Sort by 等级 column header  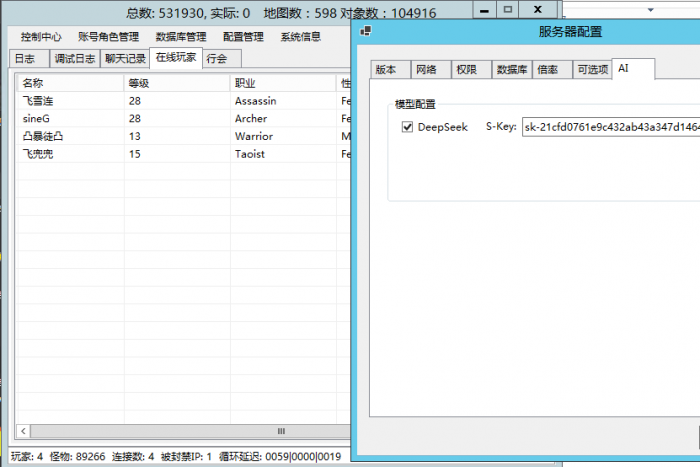176,83
